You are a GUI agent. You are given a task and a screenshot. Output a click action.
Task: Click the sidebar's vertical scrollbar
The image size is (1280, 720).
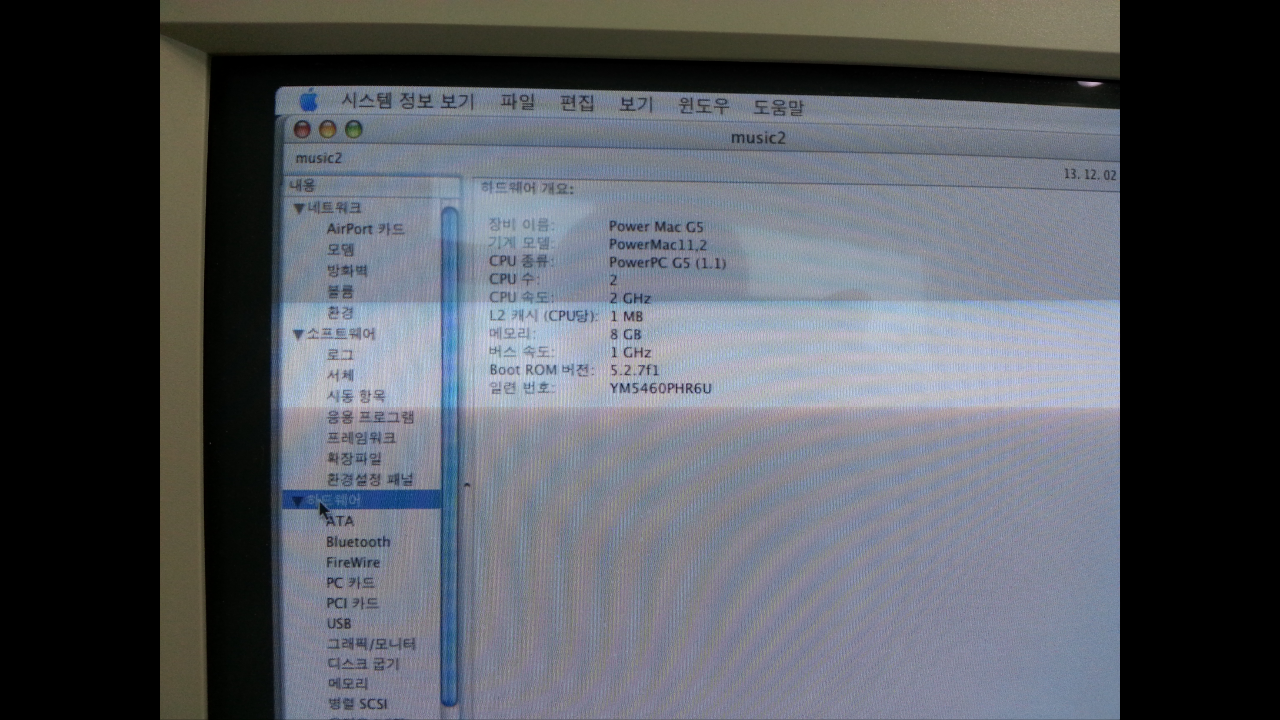449,450
